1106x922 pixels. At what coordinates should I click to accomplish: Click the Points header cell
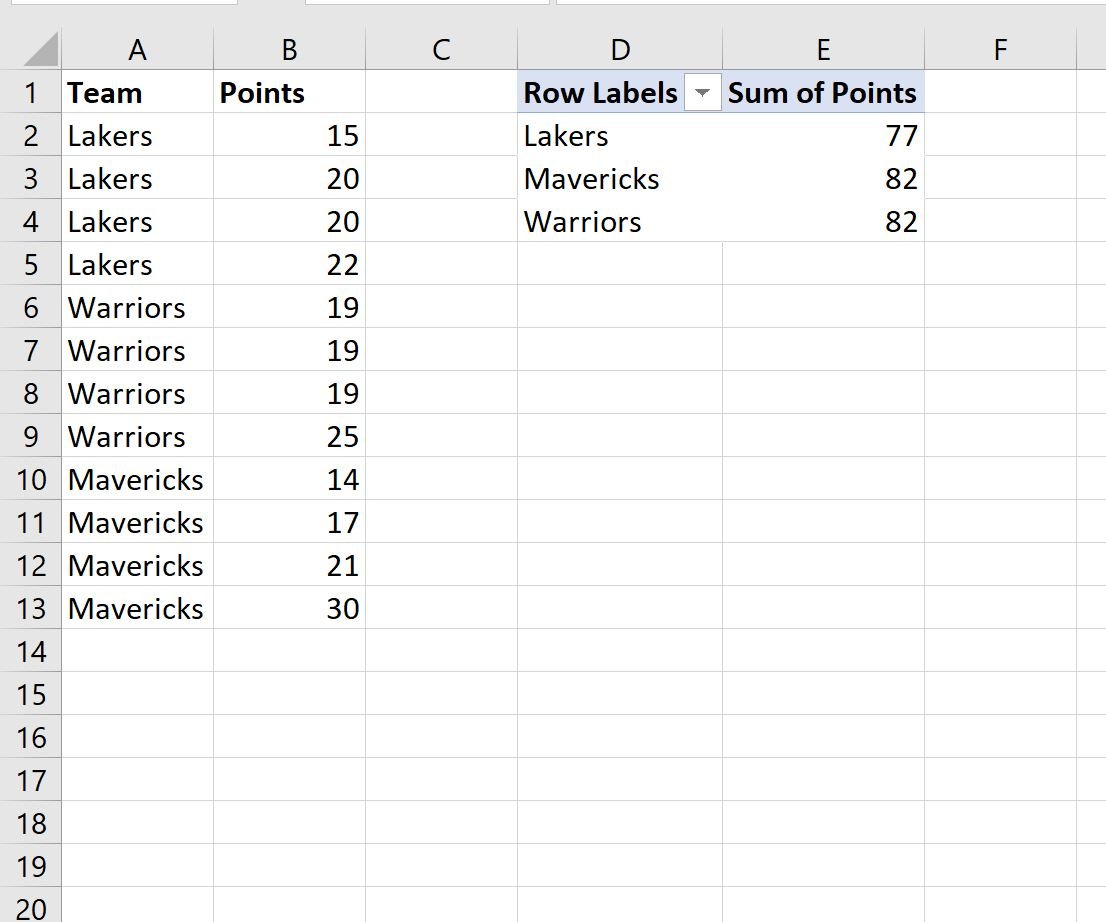[x=289, y=92]
